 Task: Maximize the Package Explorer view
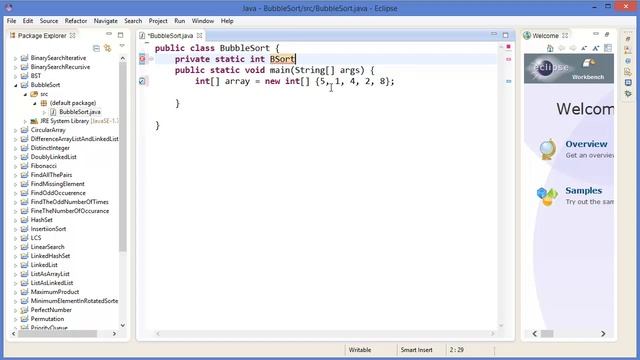tap(120, 35)
